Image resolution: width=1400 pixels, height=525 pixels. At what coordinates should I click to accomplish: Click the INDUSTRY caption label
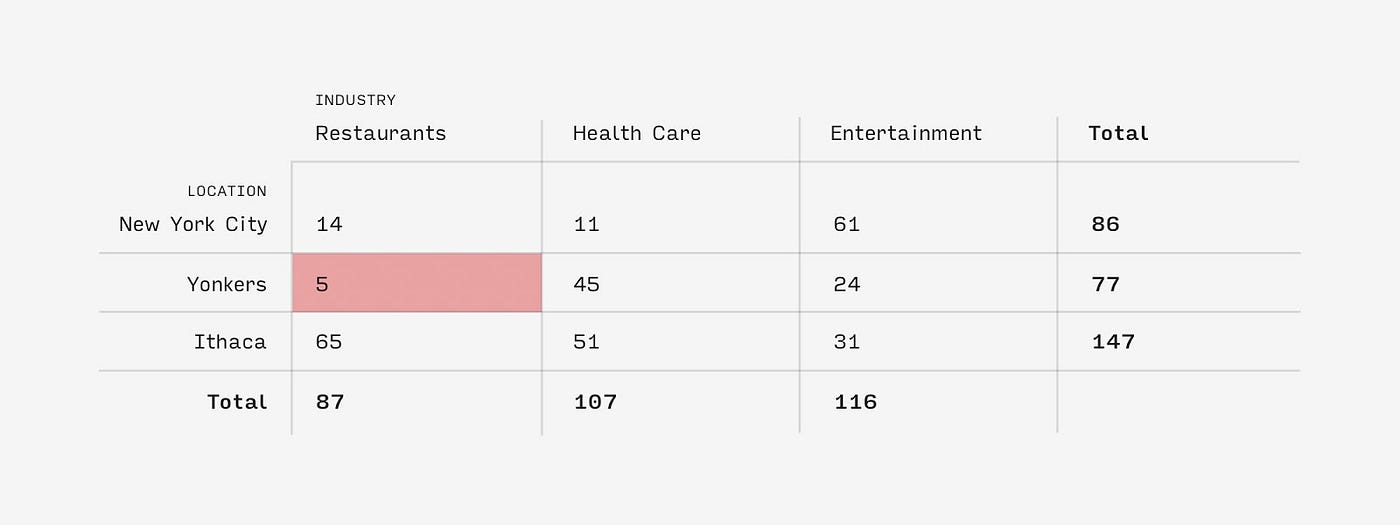point(356,100)
